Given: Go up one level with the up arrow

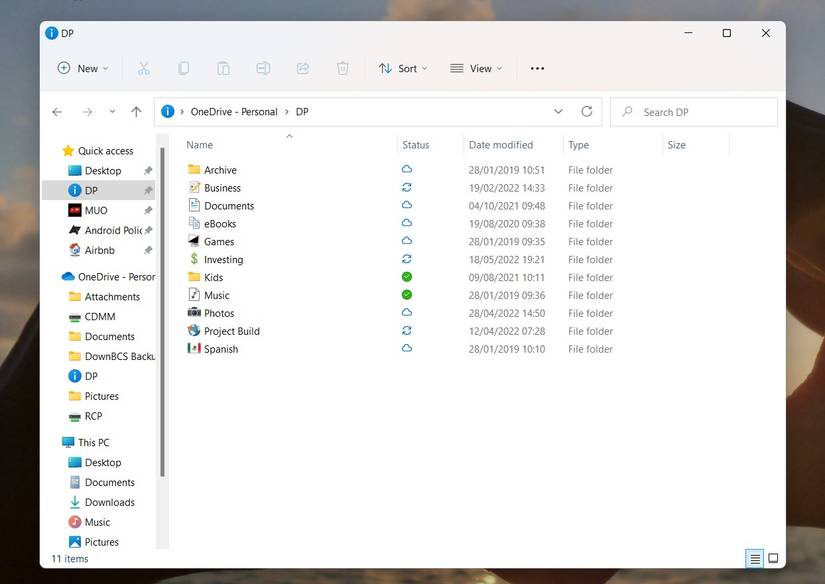Looking at the screenshot, I should point(136,111).
